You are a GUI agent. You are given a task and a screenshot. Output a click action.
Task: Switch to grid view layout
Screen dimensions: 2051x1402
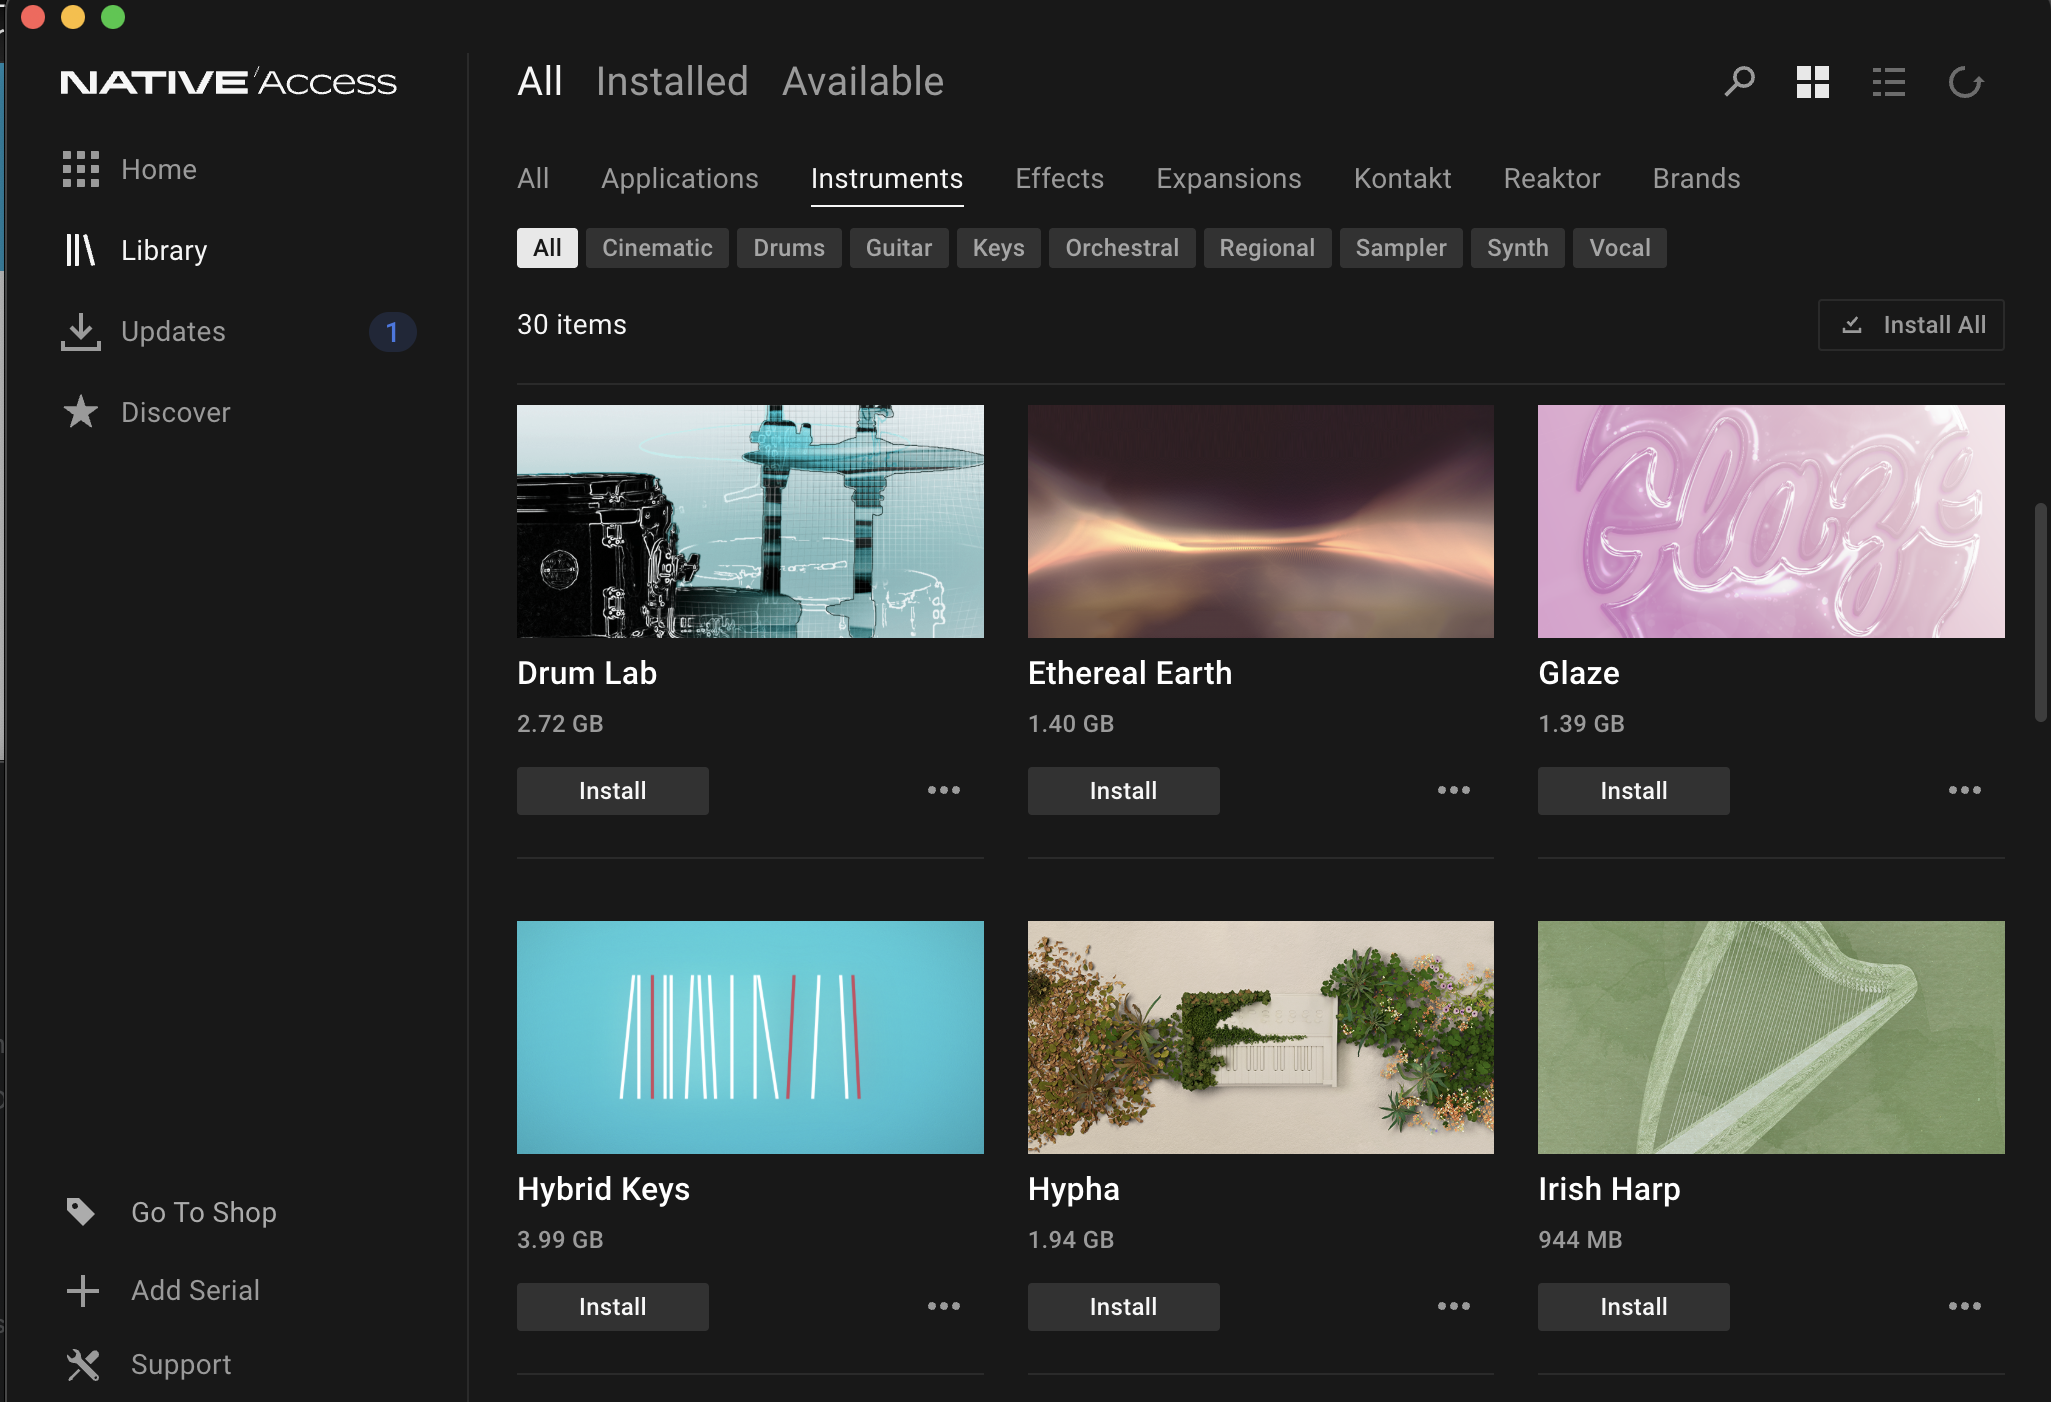(1813, 82)
